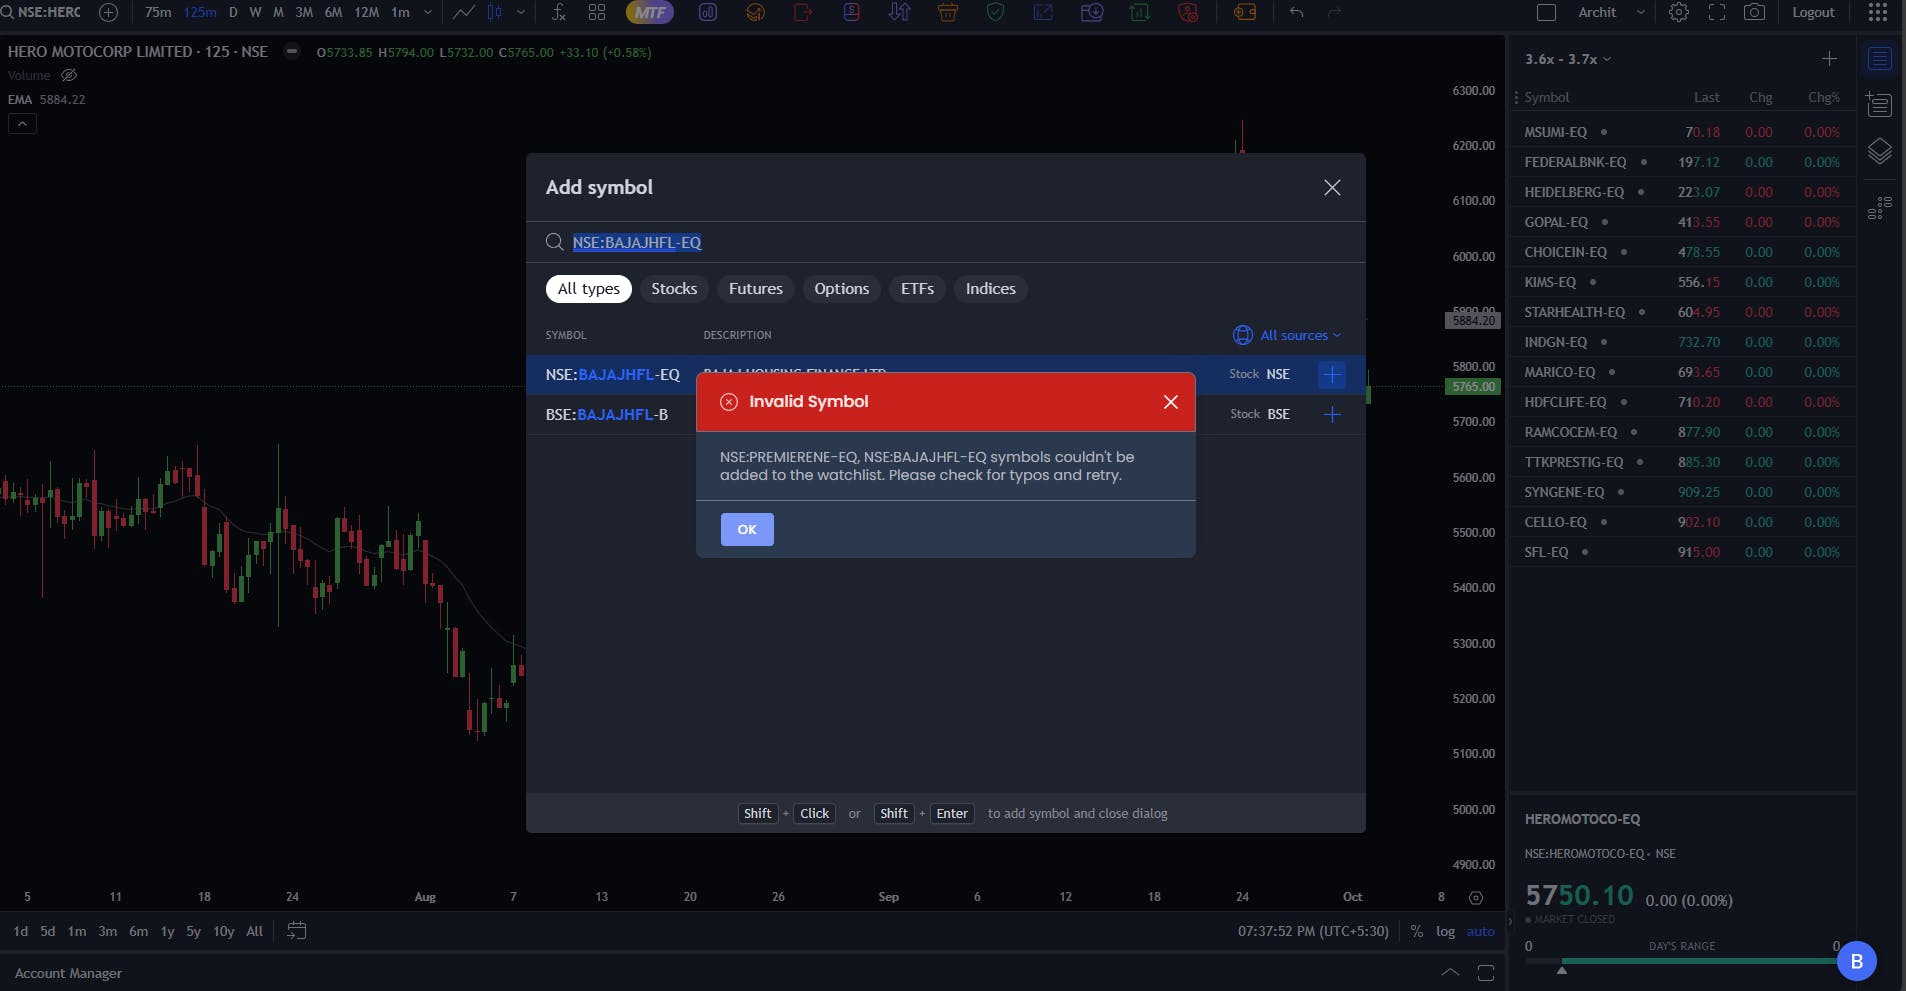Undo the last chart action
The height and width of the screenshot is (991, 1906).
coord(1296,13)
